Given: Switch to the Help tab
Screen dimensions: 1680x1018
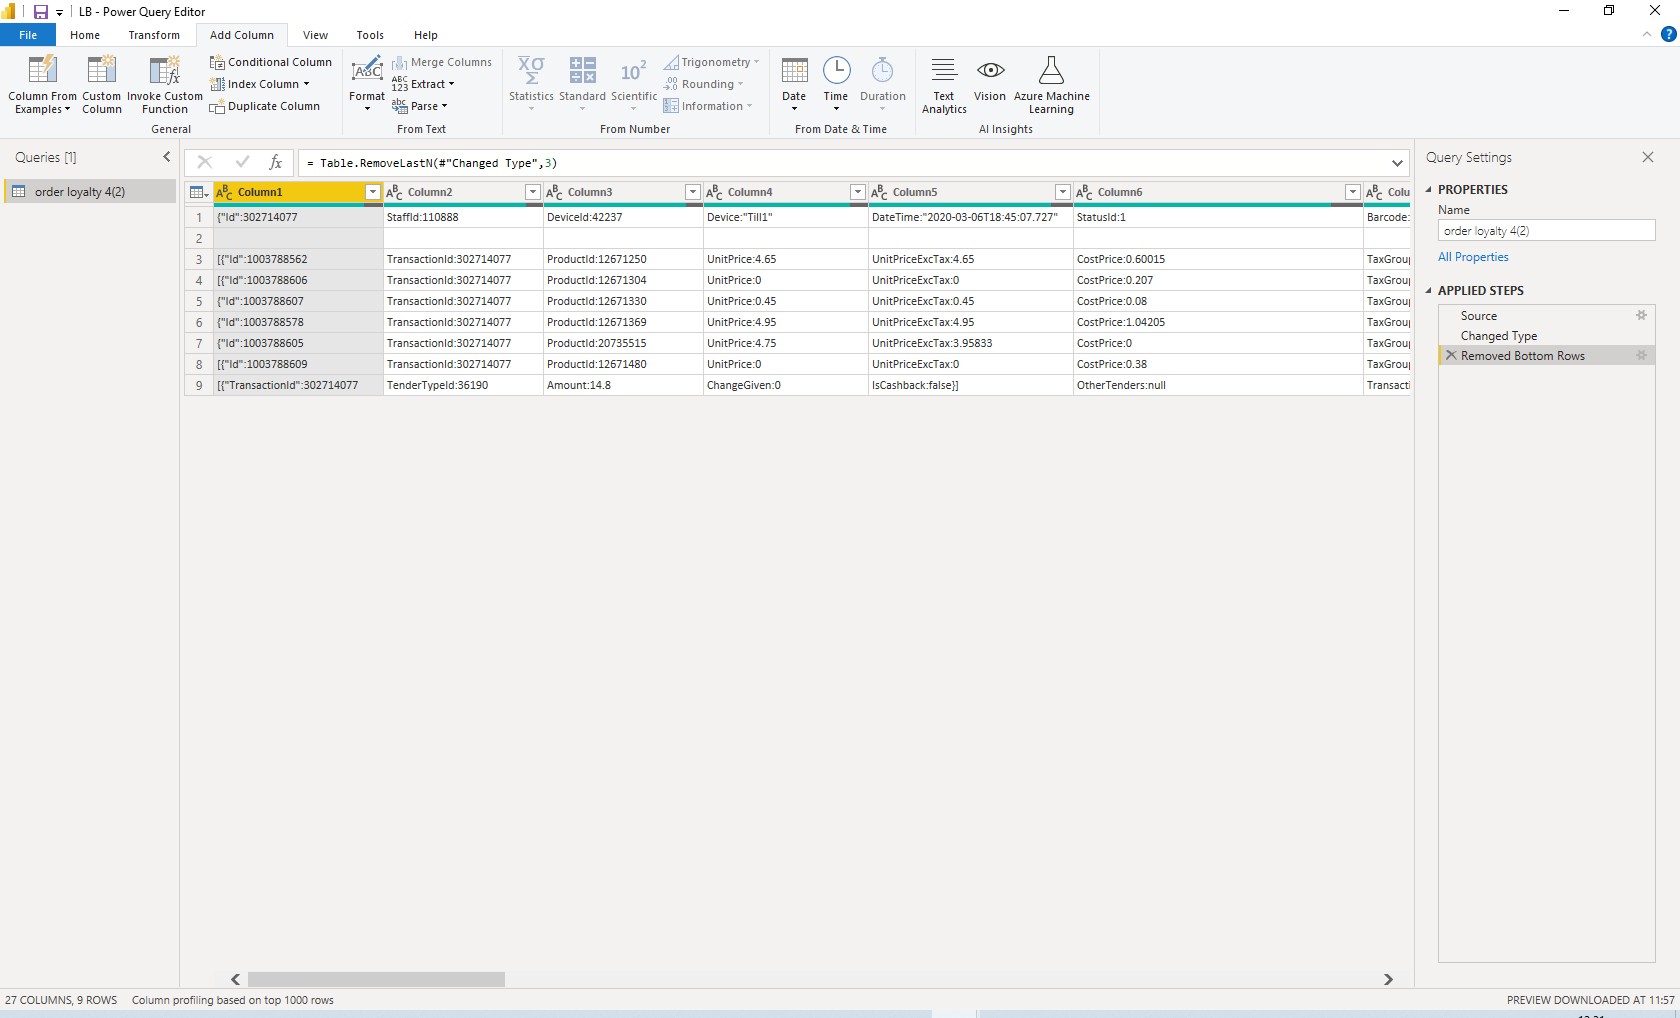Looking at the screenshot, I should pyautogui.click(x=426, y=35).
